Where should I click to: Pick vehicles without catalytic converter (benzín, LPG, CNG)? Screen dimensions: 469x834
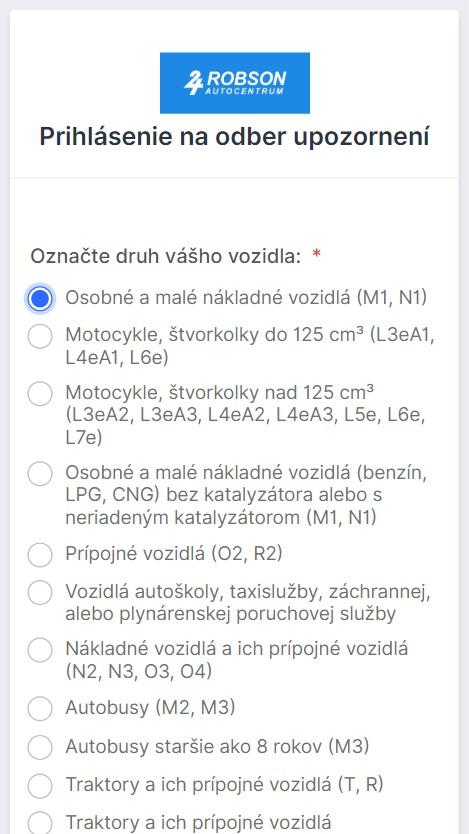(x=40, y=474)
